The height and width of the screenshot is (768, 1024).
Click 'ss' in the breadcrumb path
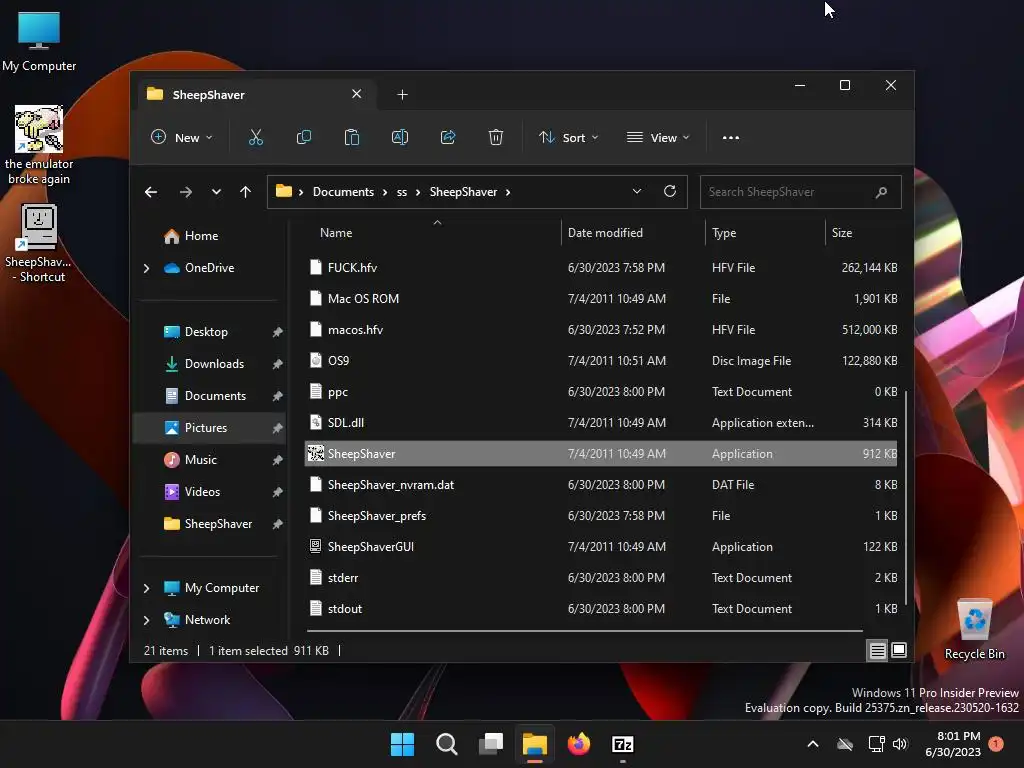point(402,192)
